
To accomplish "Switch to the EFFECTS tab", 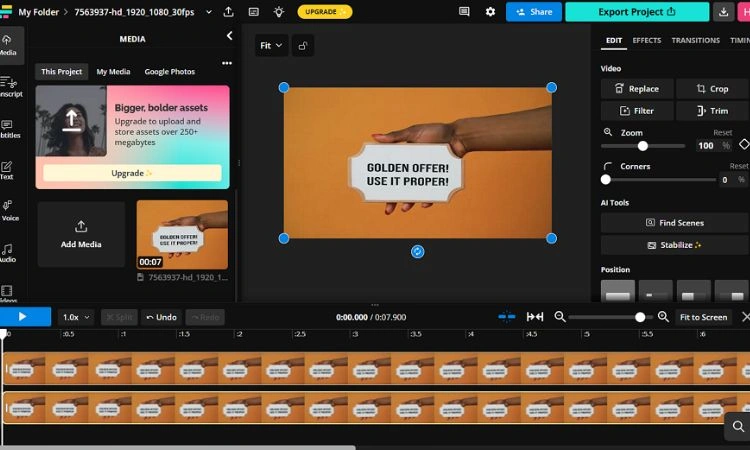I will (x=647, y=41).
